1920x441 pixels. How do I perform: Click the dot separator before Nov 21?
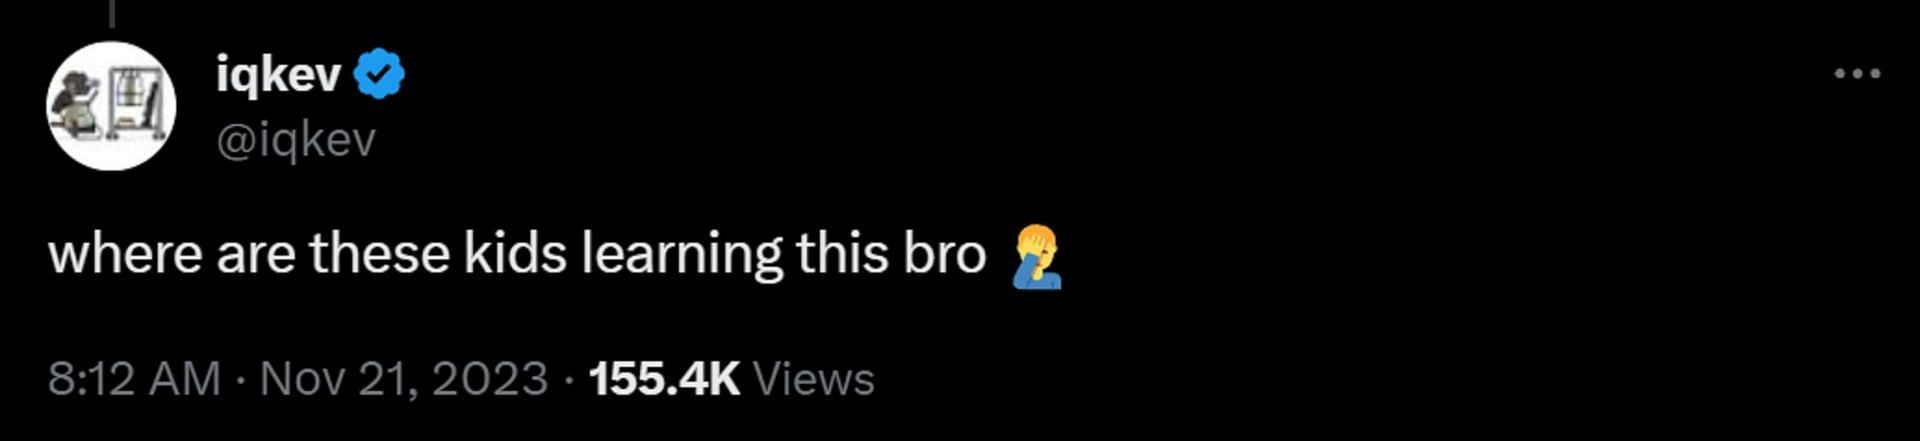pyautogui.click(x=241, y=380)
